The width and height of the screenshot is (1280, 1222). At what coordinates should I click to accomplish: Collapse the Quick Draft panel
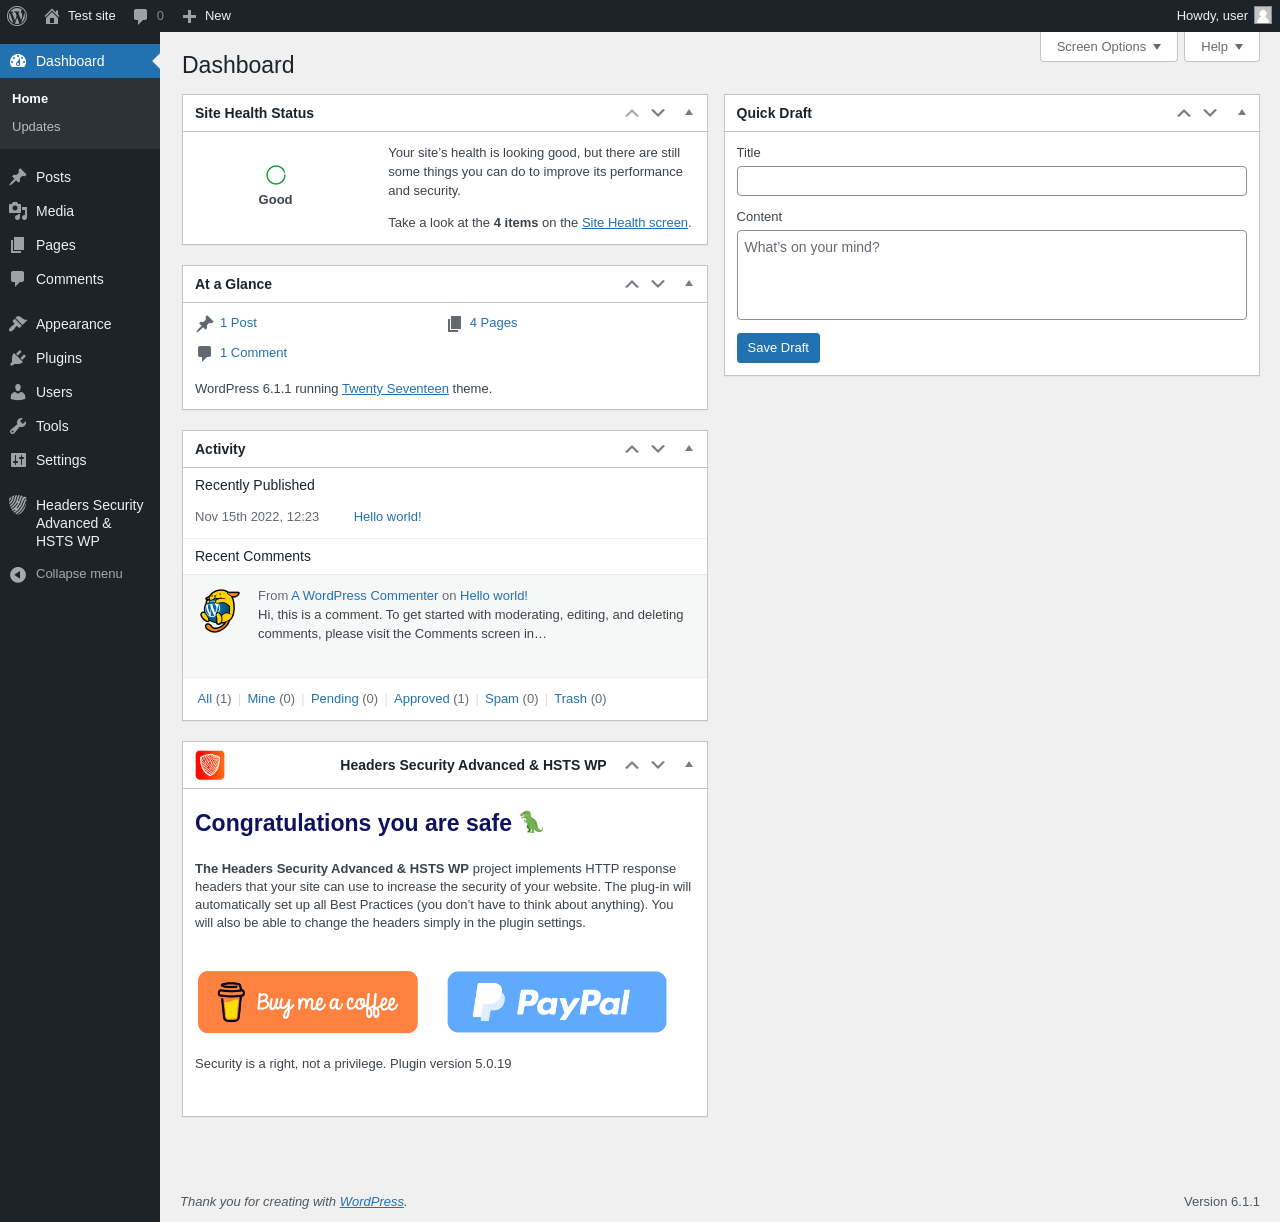[x=1242, y=113]
